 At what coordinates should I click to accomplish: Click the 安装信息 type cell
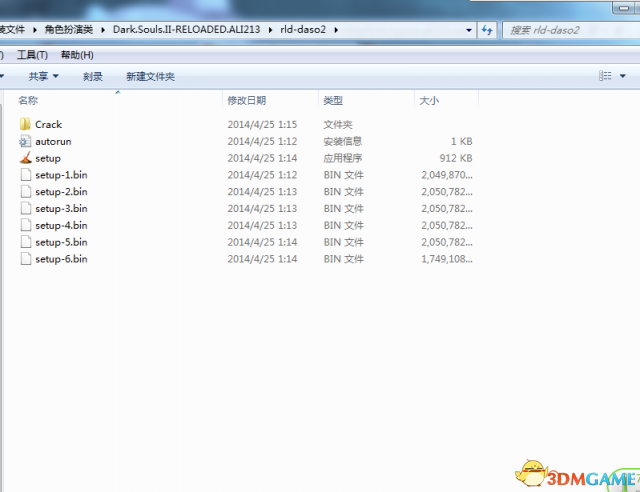tap(342, 141)
